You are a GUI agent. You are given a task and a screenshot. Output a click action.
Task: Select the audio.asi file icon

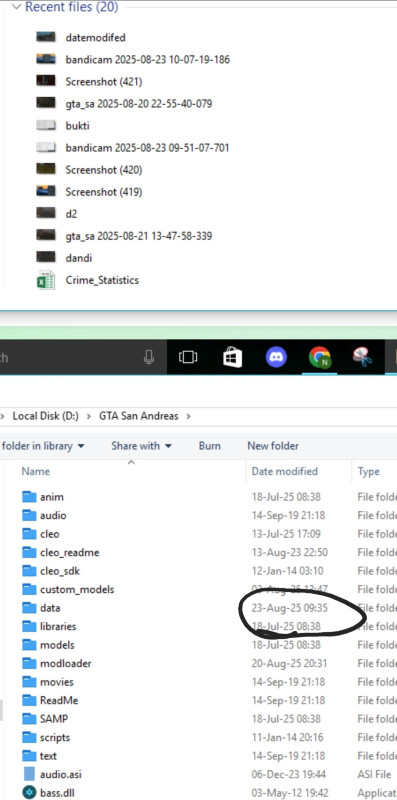[x=30, y=774]
